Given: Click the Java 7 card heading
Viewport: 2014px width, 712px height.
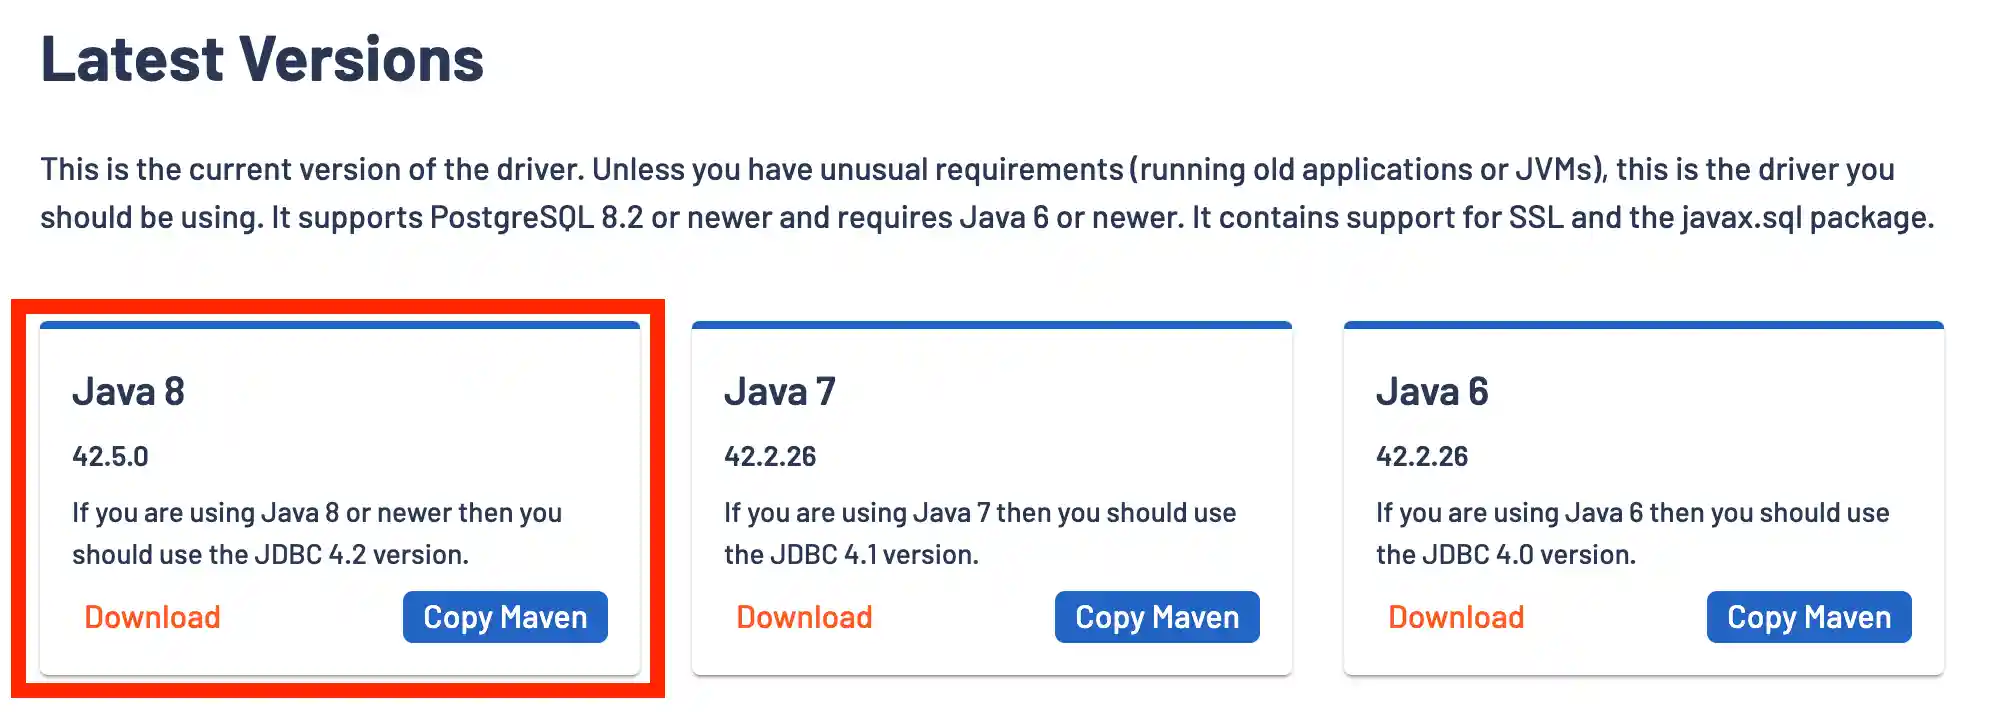Looking at the screenshot, I should pyautogui.click(x=780, y=391).
